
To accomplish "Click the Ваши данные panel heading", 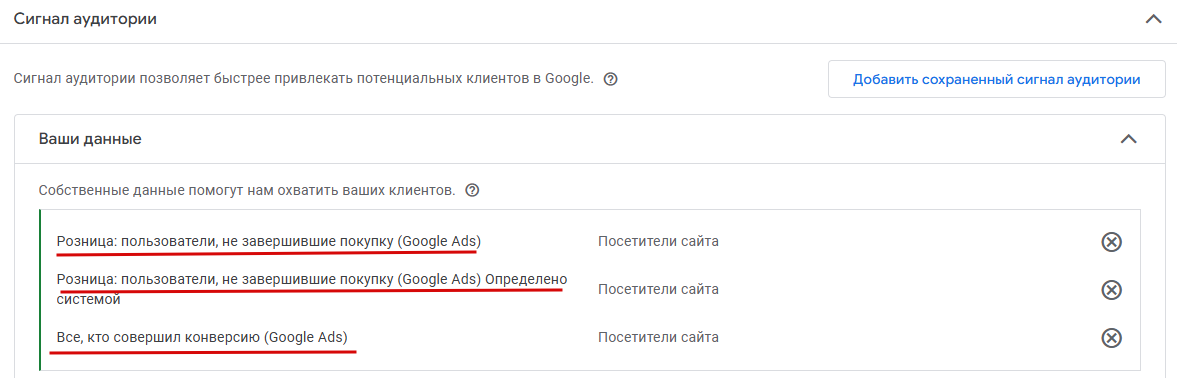I will click(90, 139).
